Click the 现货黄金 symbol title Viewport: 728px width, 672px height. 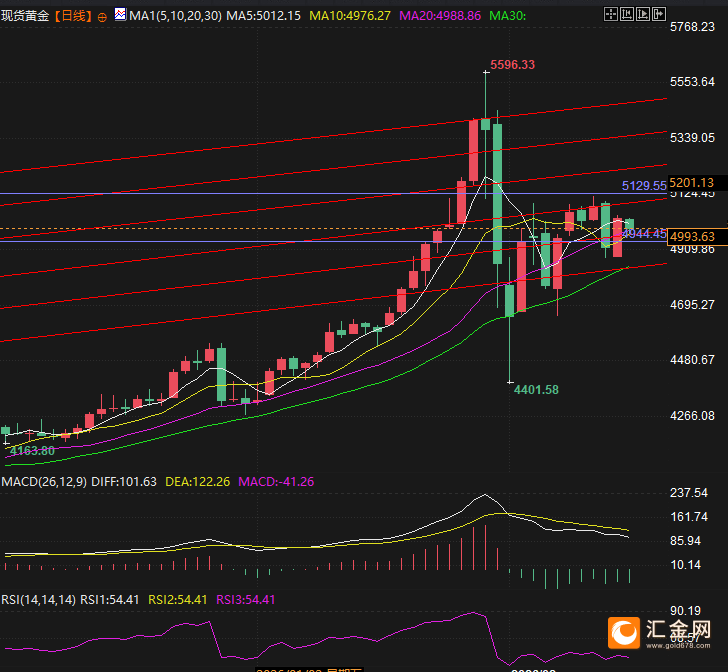tap(25, 16)
